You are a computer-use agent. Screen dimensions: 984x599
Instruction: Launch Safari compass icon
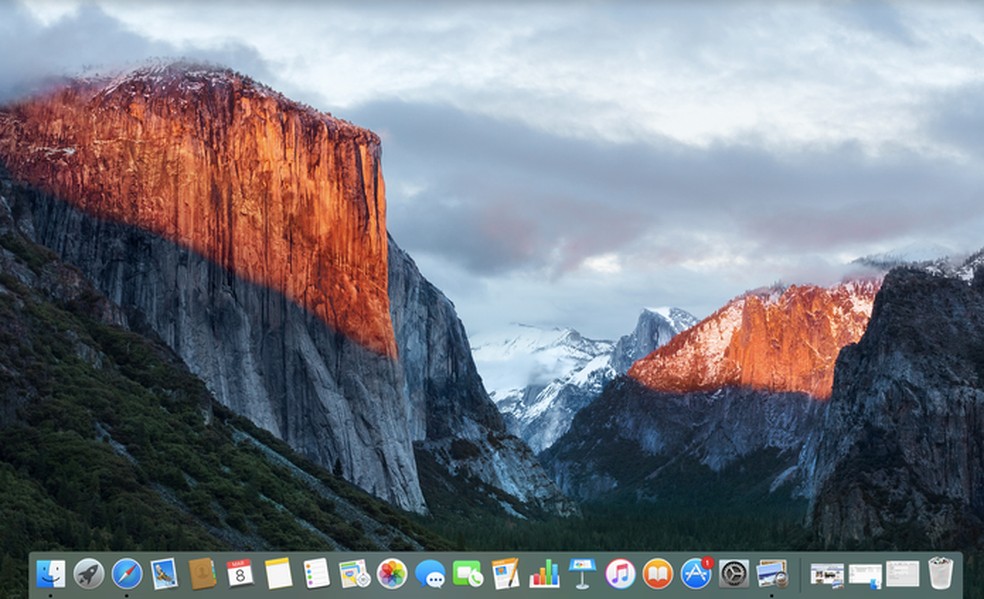pos(127,573)
